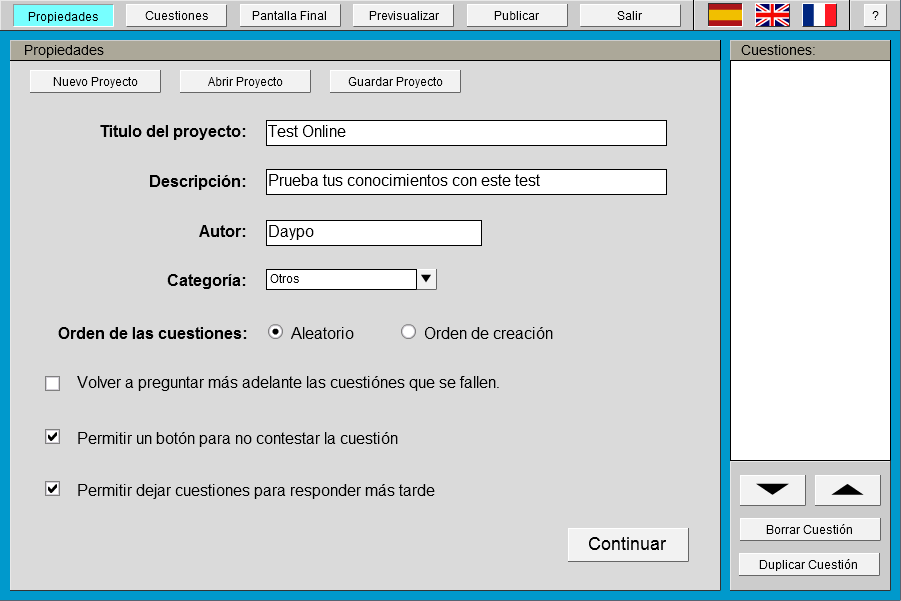Start a Nuevo Proyecto
Image resolution: width=901 pixels, height=601 pixels.
[95, 82]
